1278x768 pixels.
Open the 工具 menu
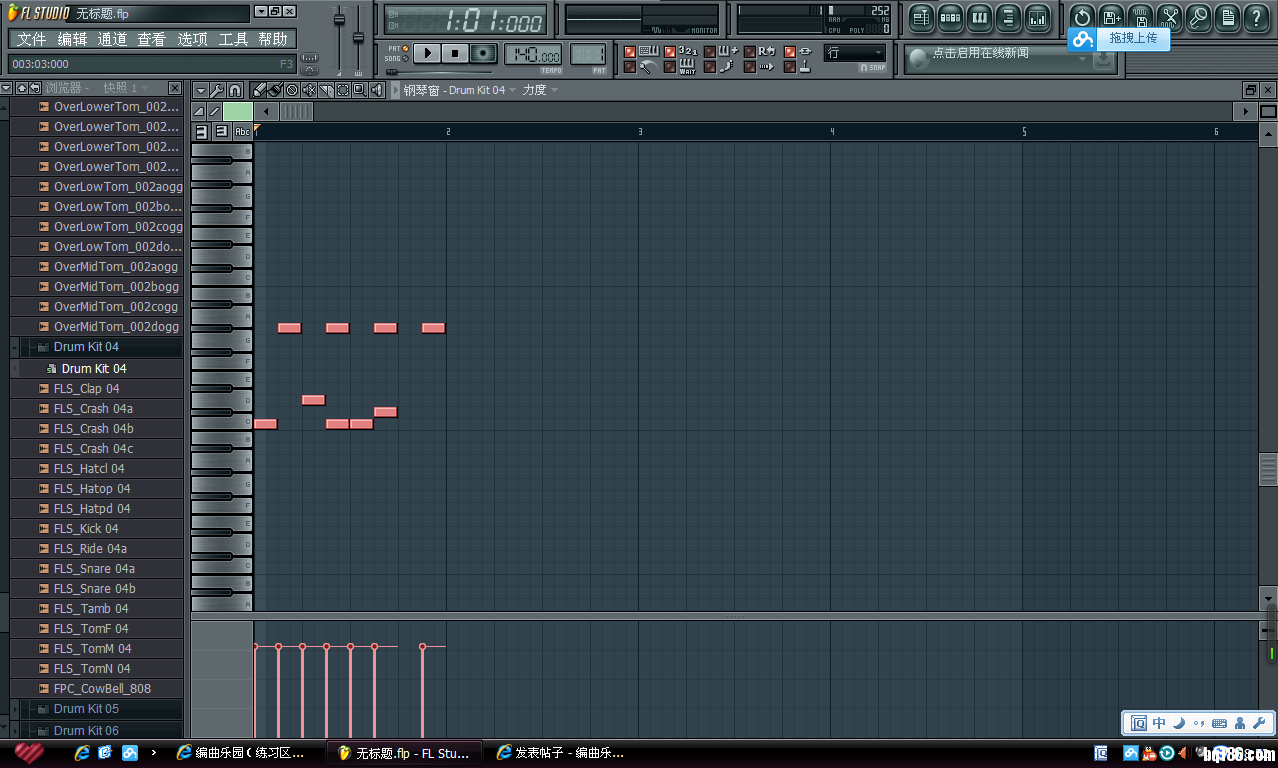pos(232,39)
